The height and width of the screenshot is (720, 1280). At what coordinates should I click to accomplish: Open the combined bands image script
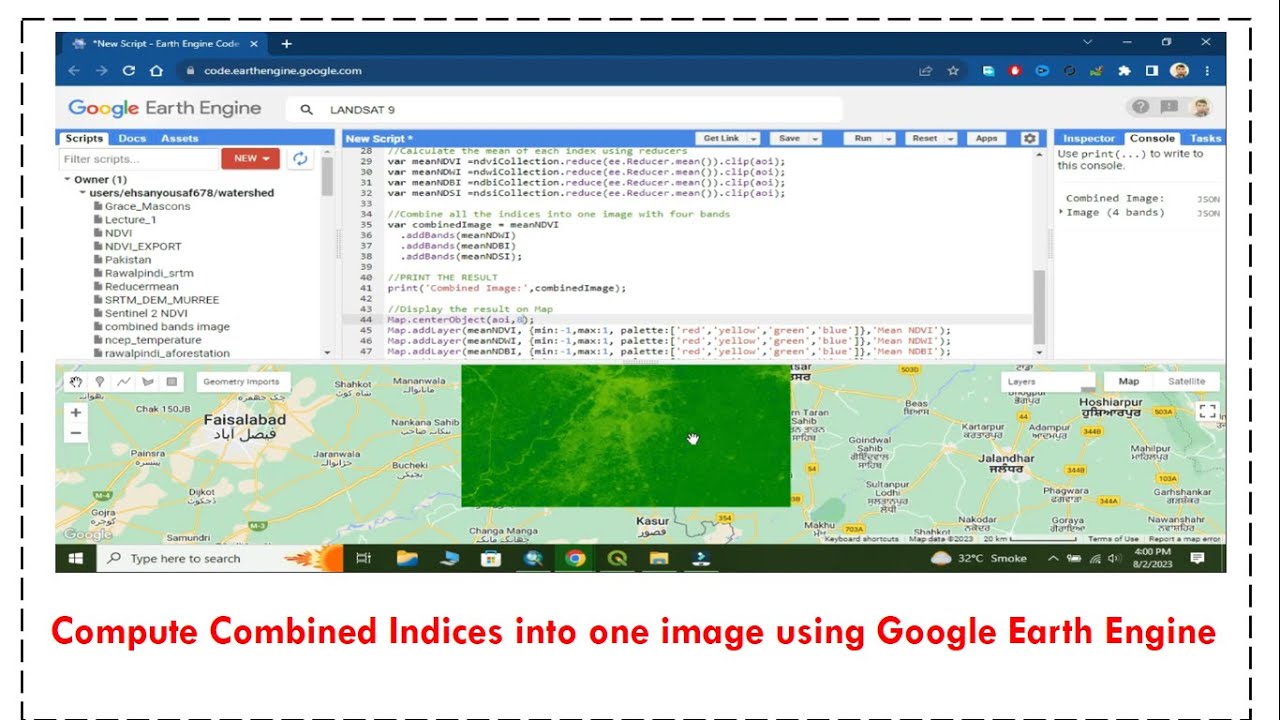[167, 326]
